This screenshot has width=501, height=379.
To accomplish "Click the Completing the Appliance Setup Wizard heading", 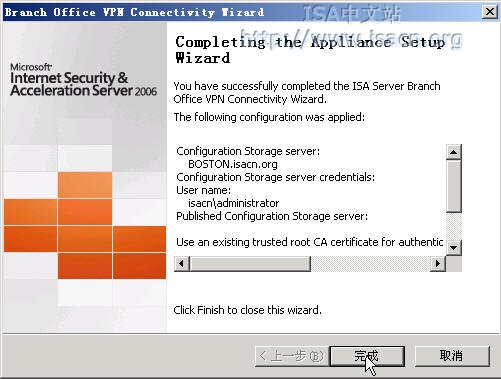I will click(x=310, y=50).
